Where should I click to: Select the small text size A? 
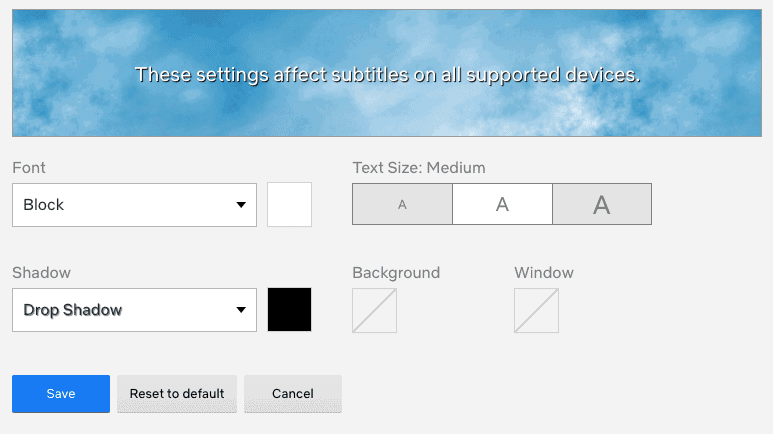point(402,204)
